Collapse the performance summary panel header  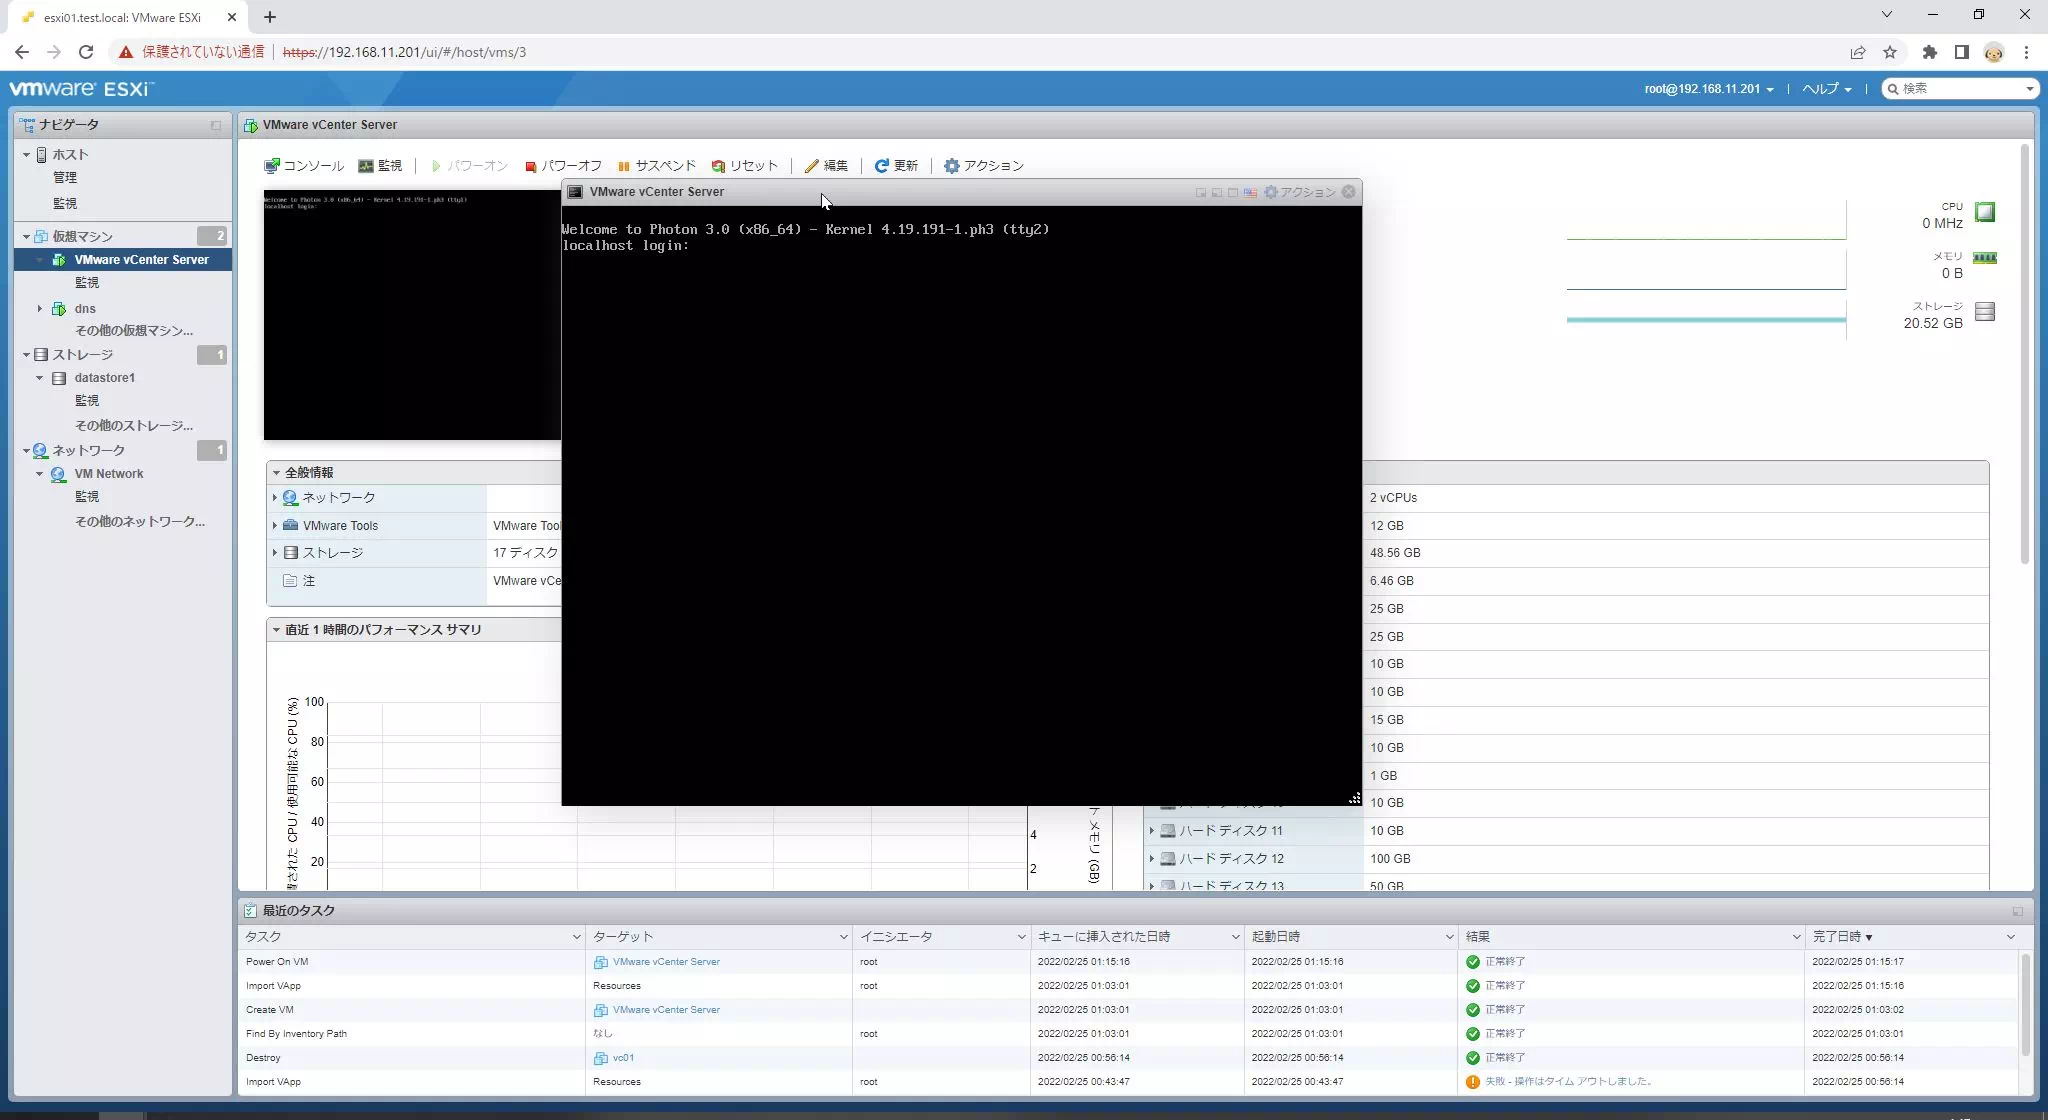pyautogui.click(x=276, y=630)
